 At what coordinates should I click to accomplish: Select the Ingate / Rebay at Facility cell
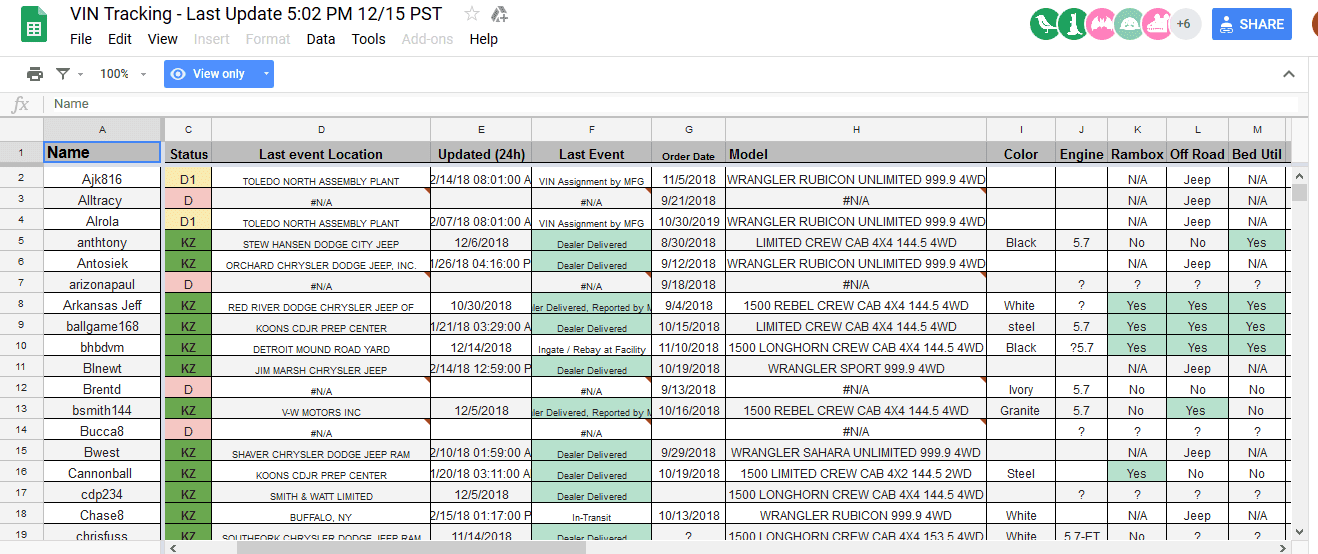[592, 348]
